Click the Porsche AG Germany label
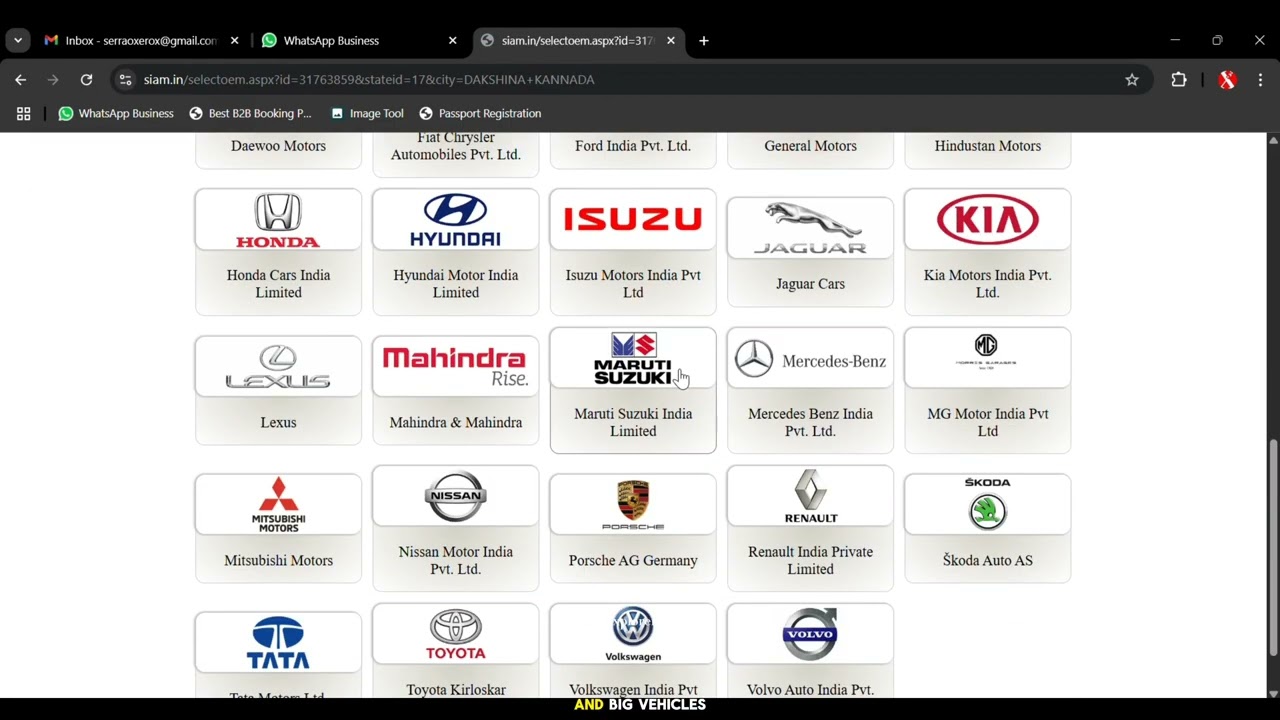 tap(633, 561)
